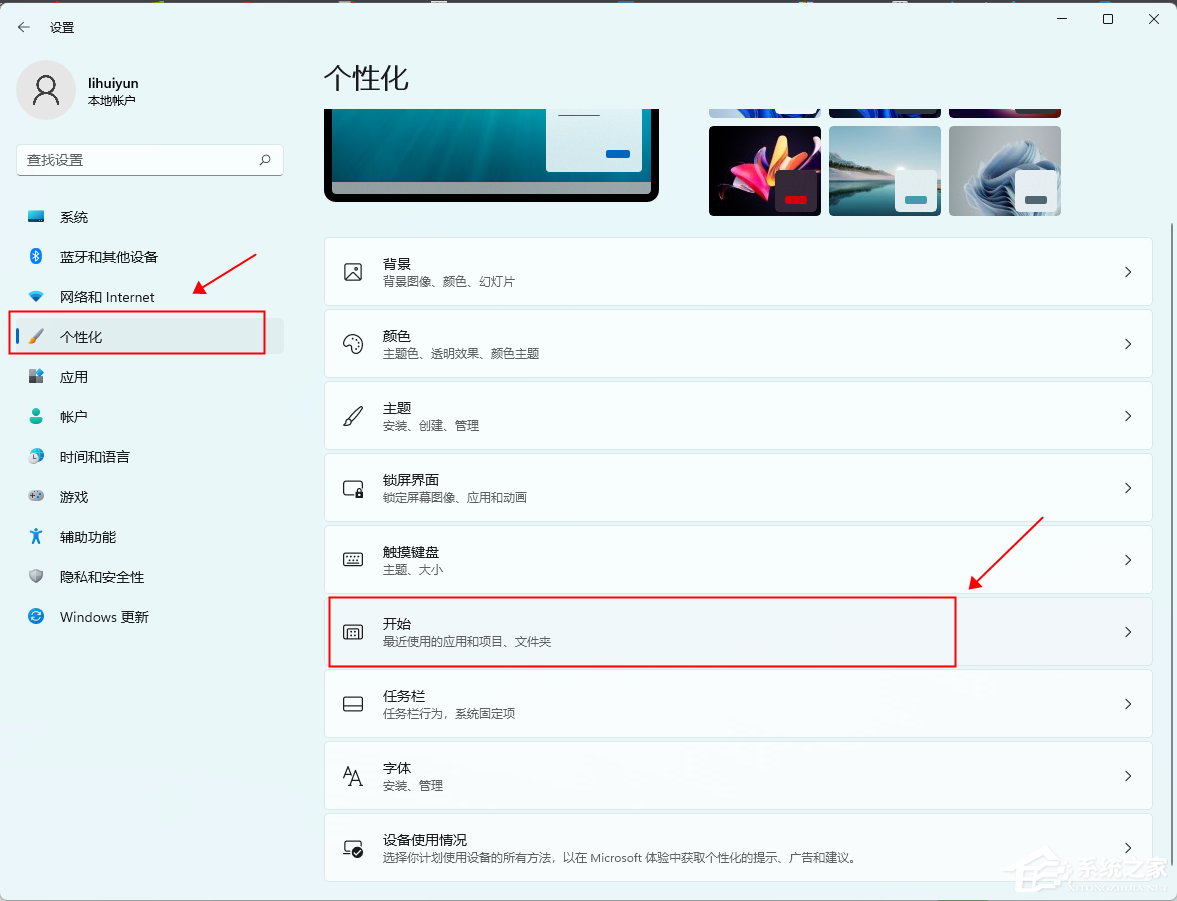Click the Windows 更新 refresh icon
This screenshot has height=901, width=1177.
[x=36, y=616]
